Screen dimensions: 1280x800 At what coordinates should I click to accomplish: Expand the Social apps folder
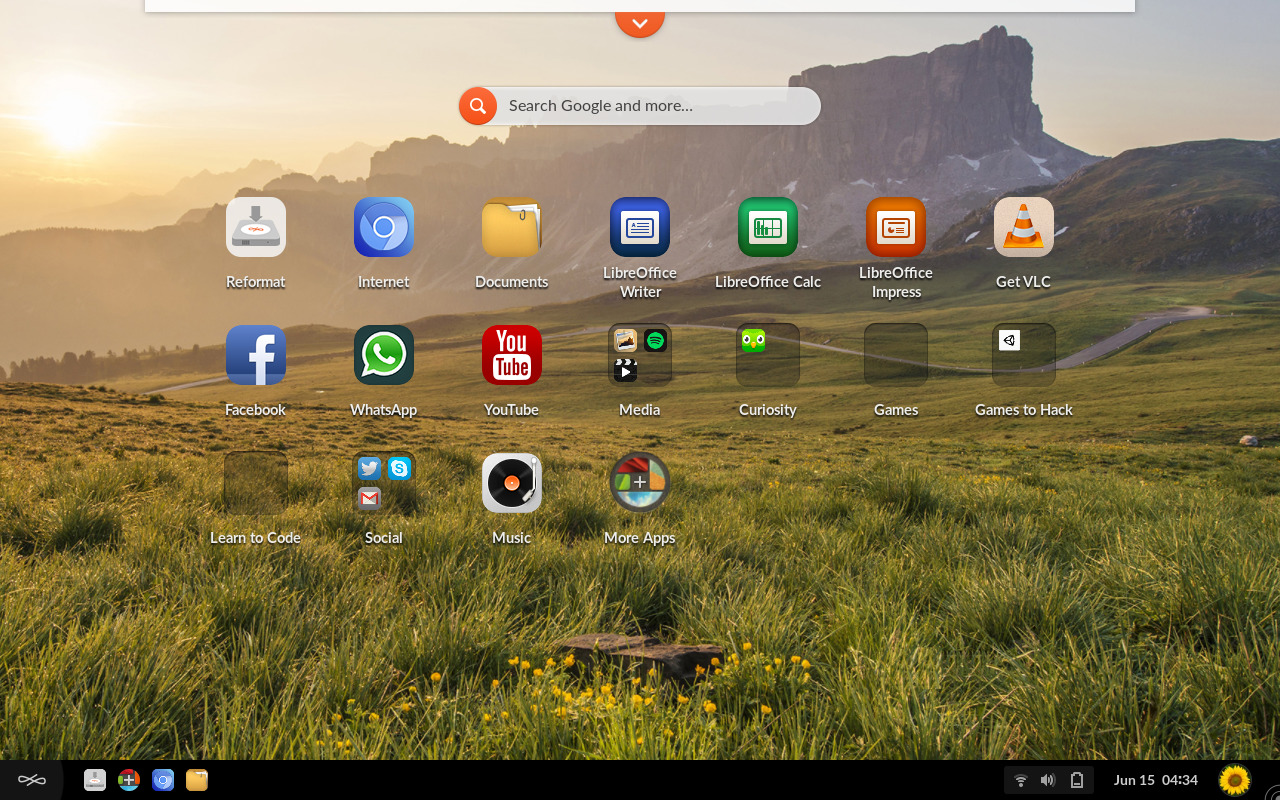(x=384, y=483)
